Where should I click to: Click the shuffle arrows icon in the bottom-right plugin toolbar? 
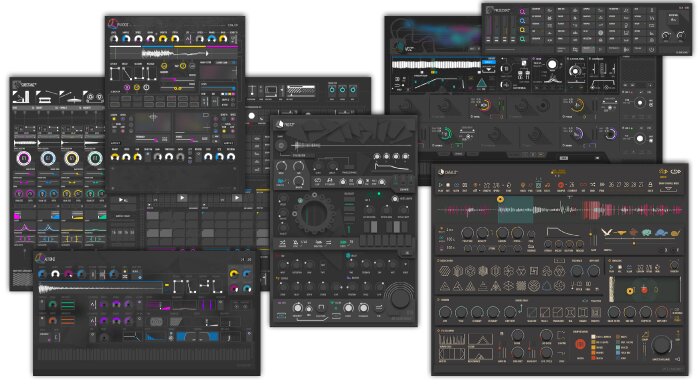[x=592, y=185]
